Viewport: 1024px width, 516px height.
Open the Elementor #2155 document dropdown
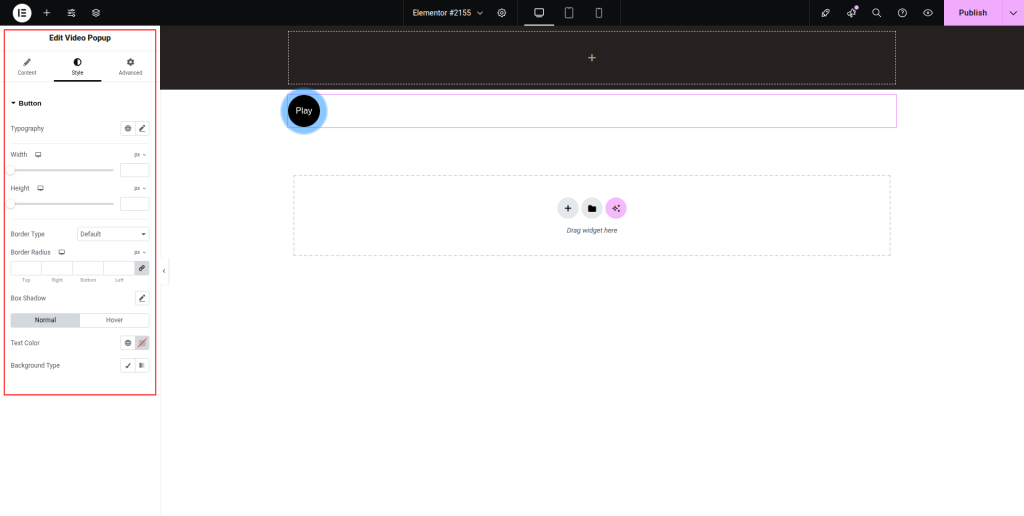coord(447,12)
